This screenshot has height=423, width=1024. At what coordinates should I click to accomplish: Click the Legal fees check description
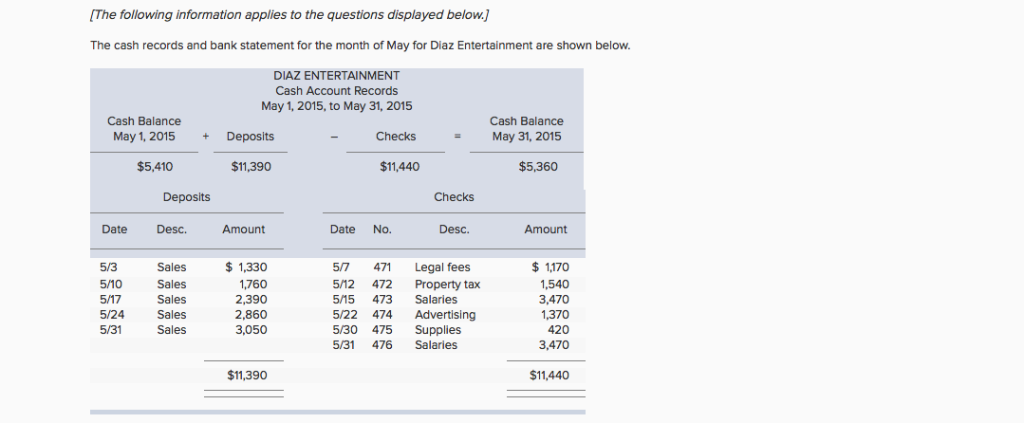pos(442,268)
